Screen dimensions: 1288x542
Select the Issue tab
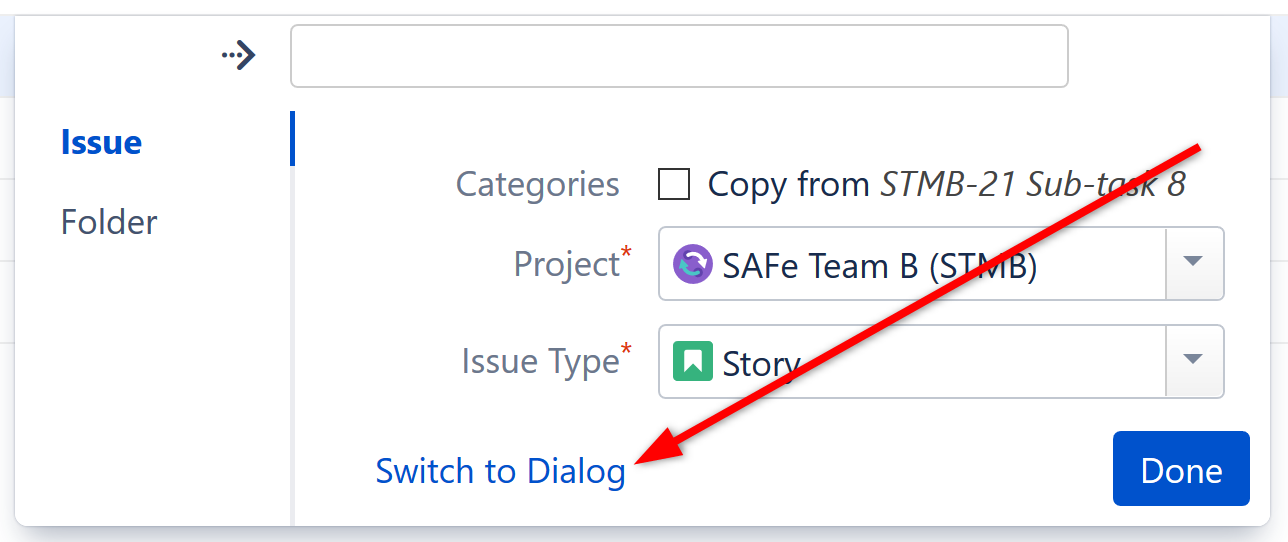(x=101, y=142)
